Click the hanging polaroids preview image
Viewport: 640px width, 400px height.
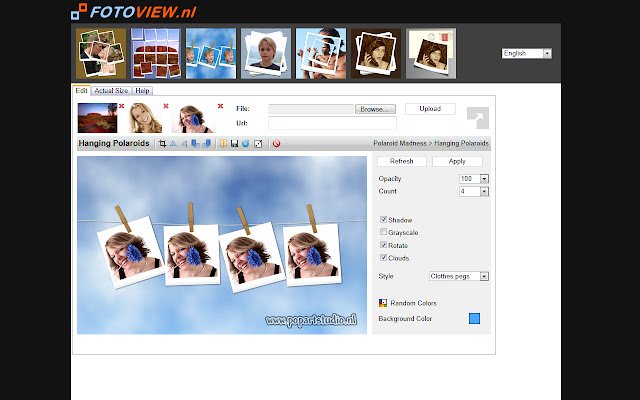pyautogui.click(x=222, y=245)
